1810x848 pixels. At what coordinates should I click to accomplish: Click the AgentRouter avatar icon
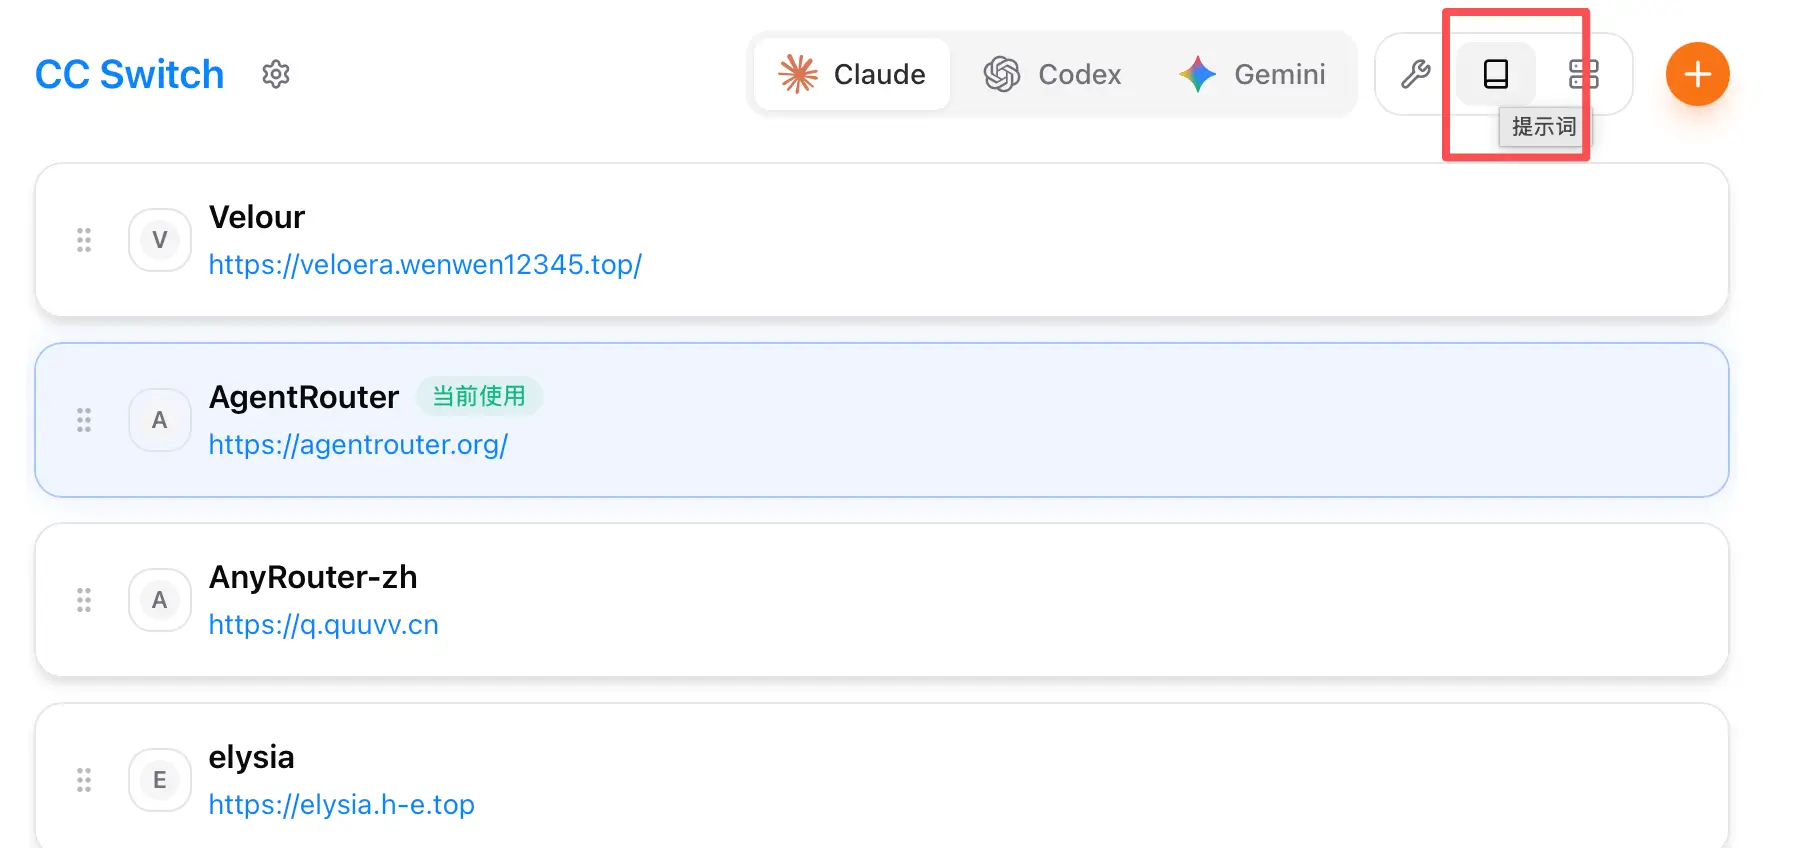pyautogui.click(x=160, y=420)
